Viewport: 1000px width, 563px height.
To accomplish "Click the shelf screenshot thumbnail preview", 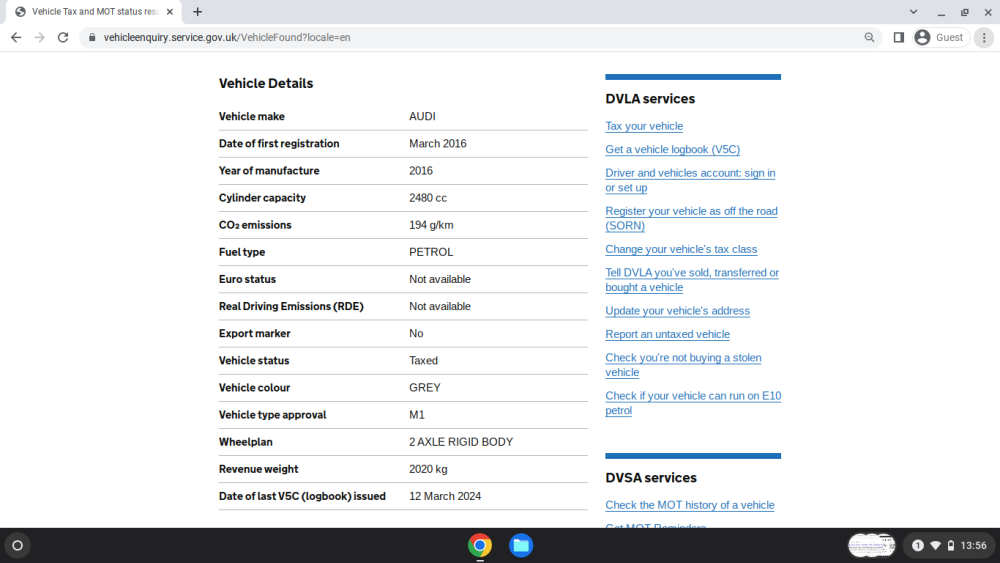I will pos(872,546).
